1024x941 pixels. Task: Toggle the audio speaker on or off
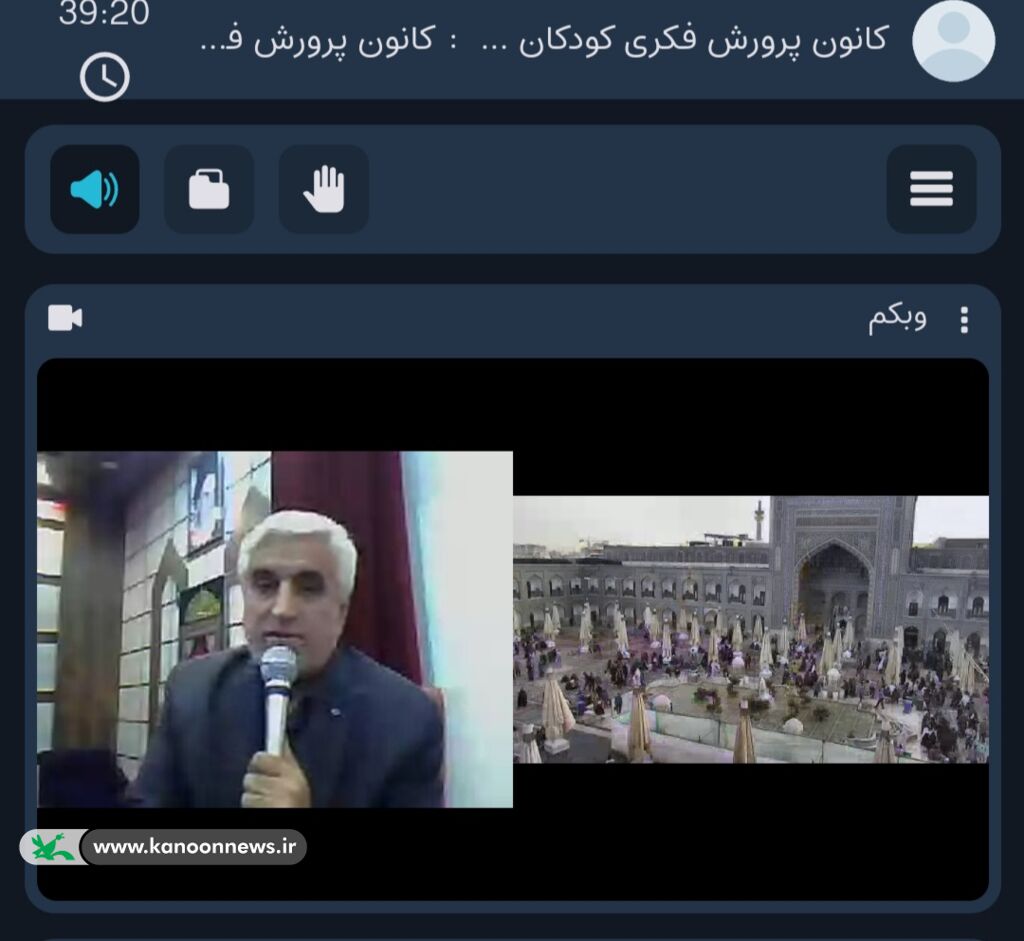coord(94,189)
